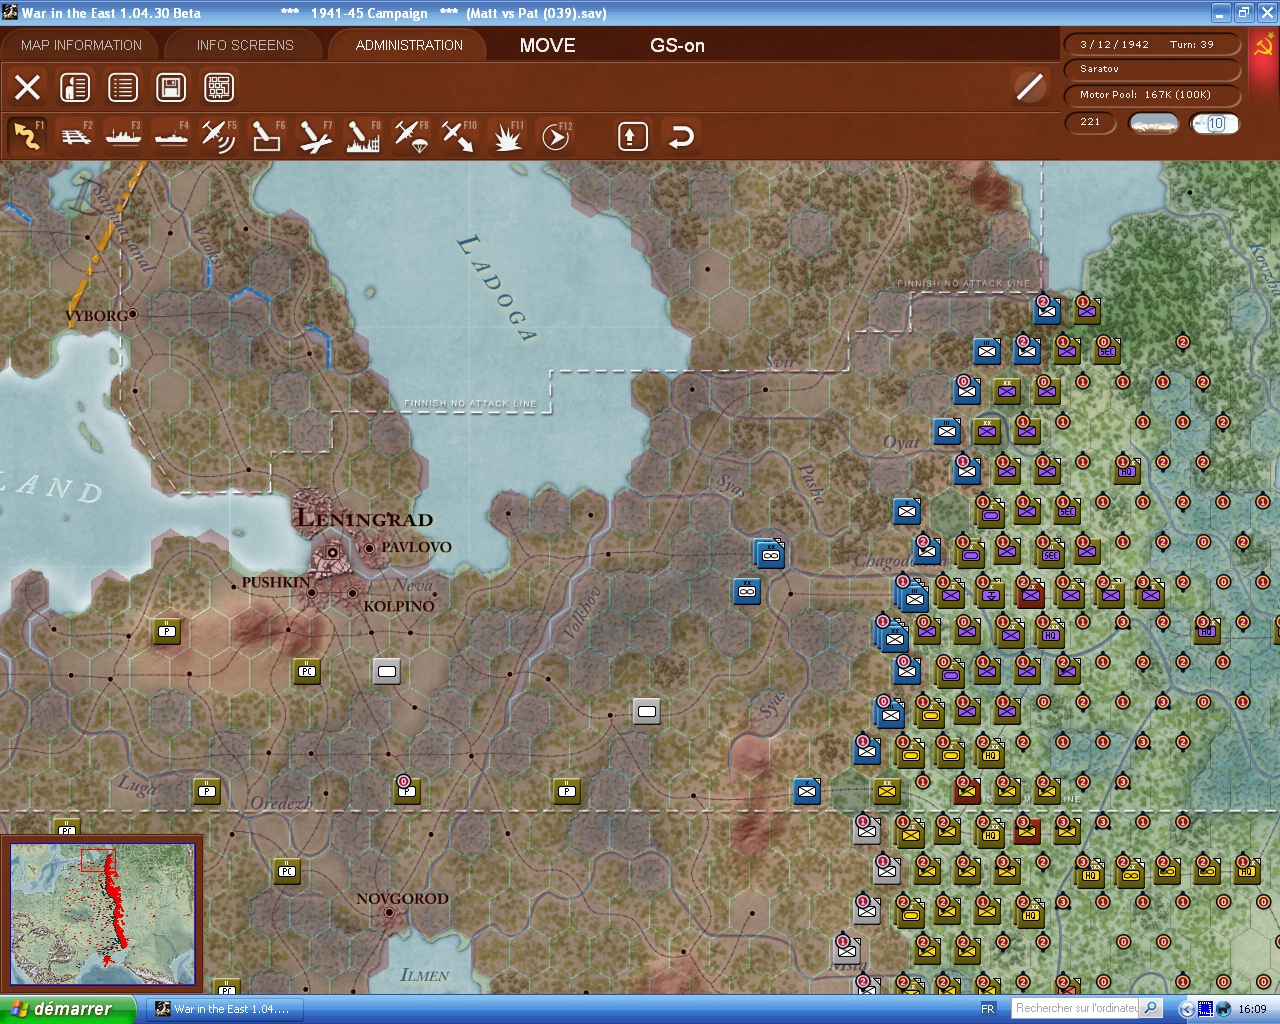Screen dimensions: 1280x1024
Task: Click the FR language indicator in taskbar
Action: 988,1009
